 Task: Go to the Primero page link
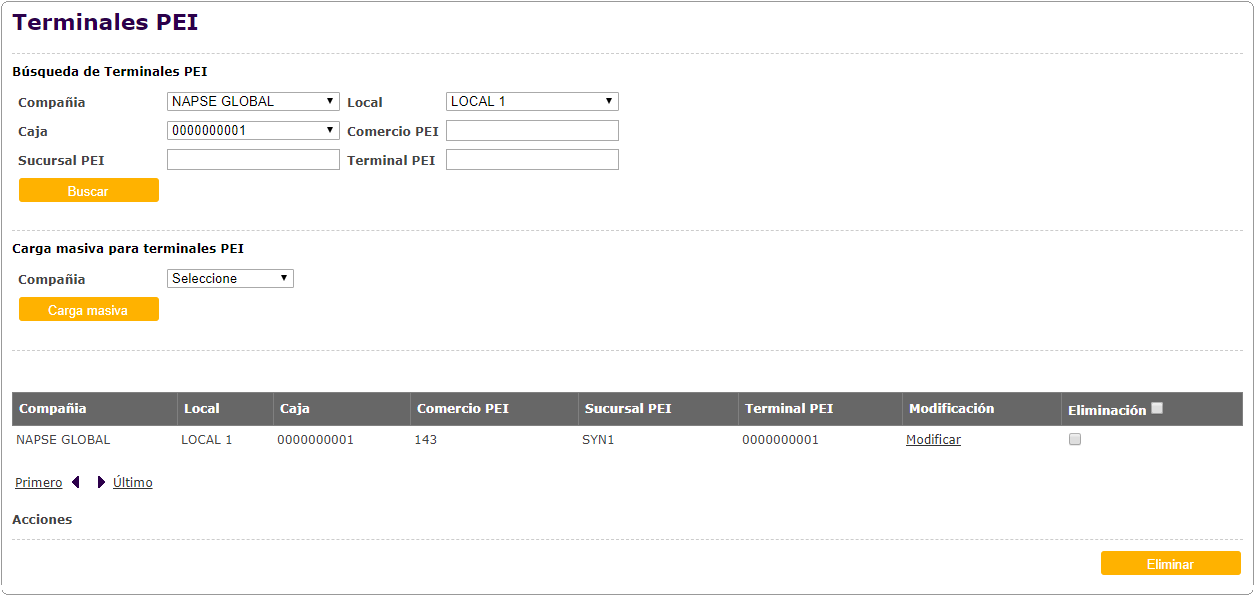tap(38, 483)
